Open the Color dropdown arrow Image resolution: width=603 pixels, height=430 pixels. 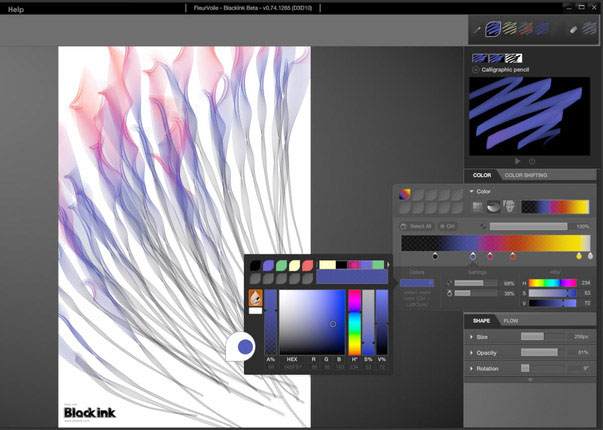click(472, 191)
